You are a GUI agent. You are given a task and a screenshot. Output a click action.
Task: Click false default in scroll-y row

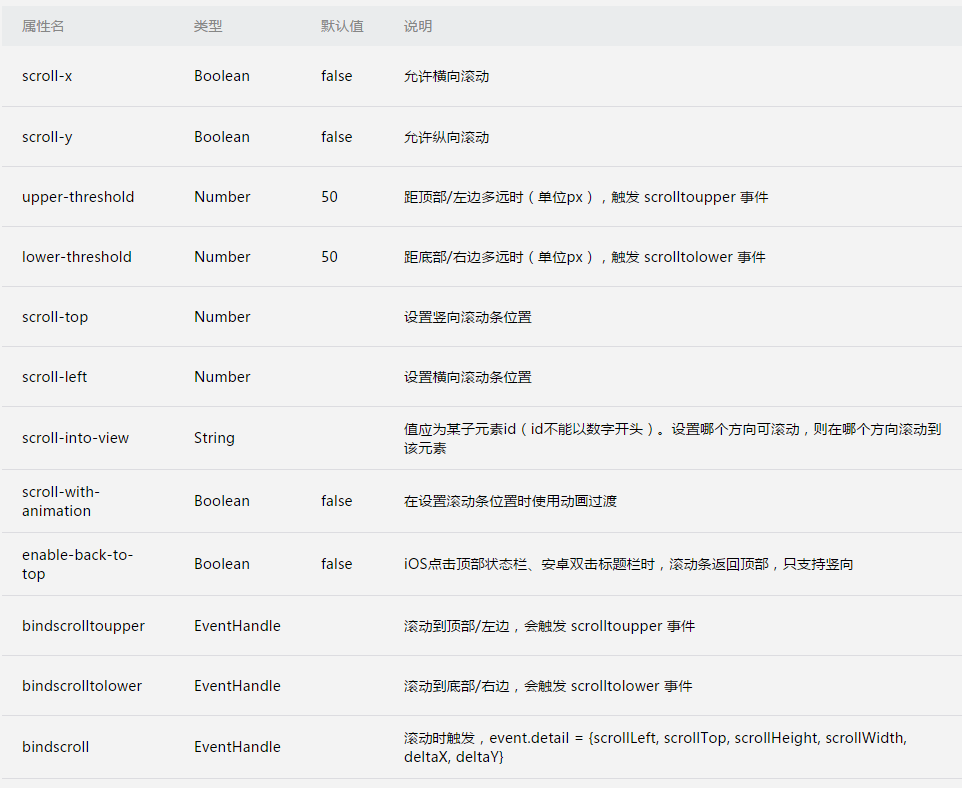pos(337,137)
